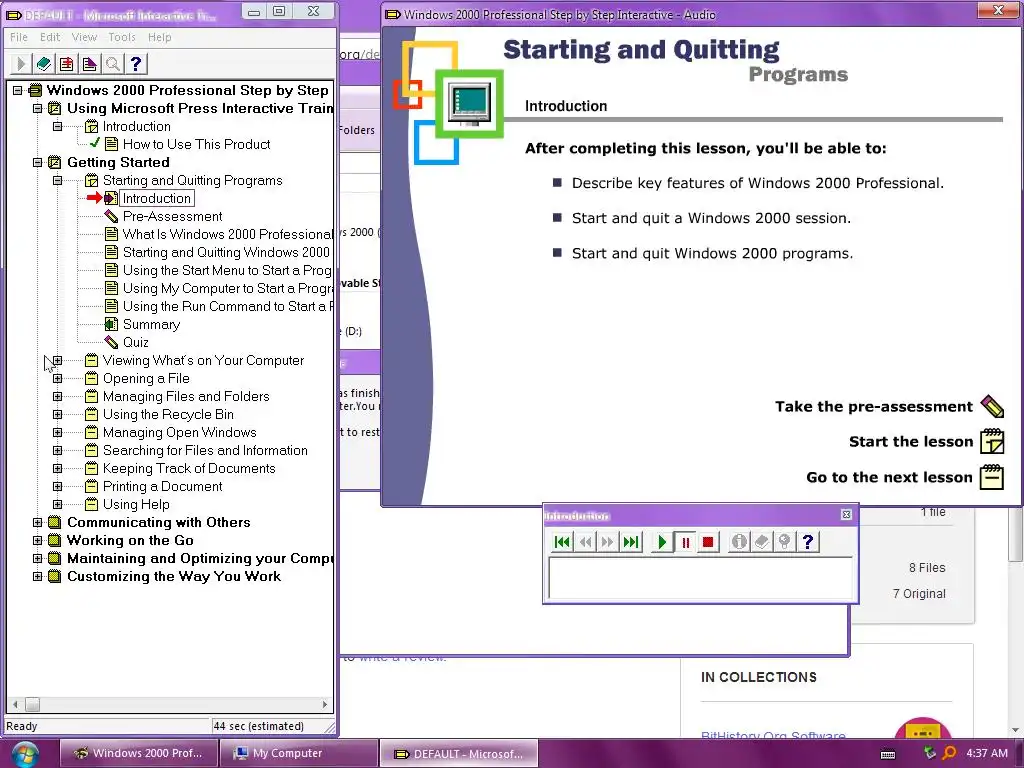
Task: Click the green Play button
Action: (x=662, y=542)
